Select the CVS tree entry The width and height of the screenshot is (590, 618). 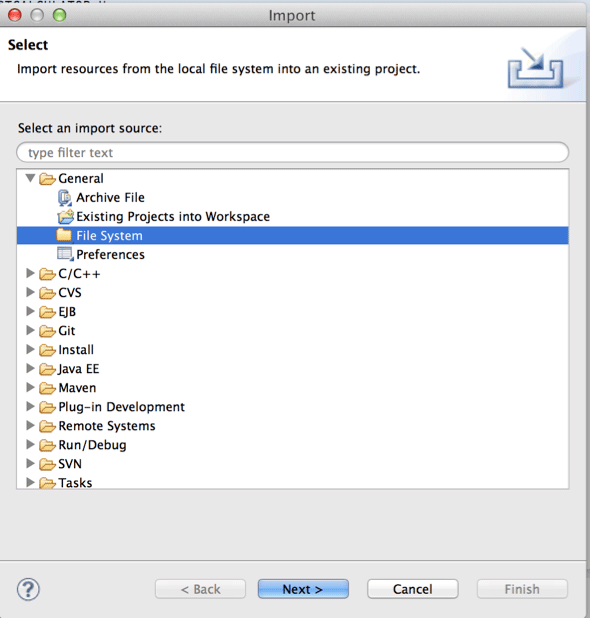70,292
